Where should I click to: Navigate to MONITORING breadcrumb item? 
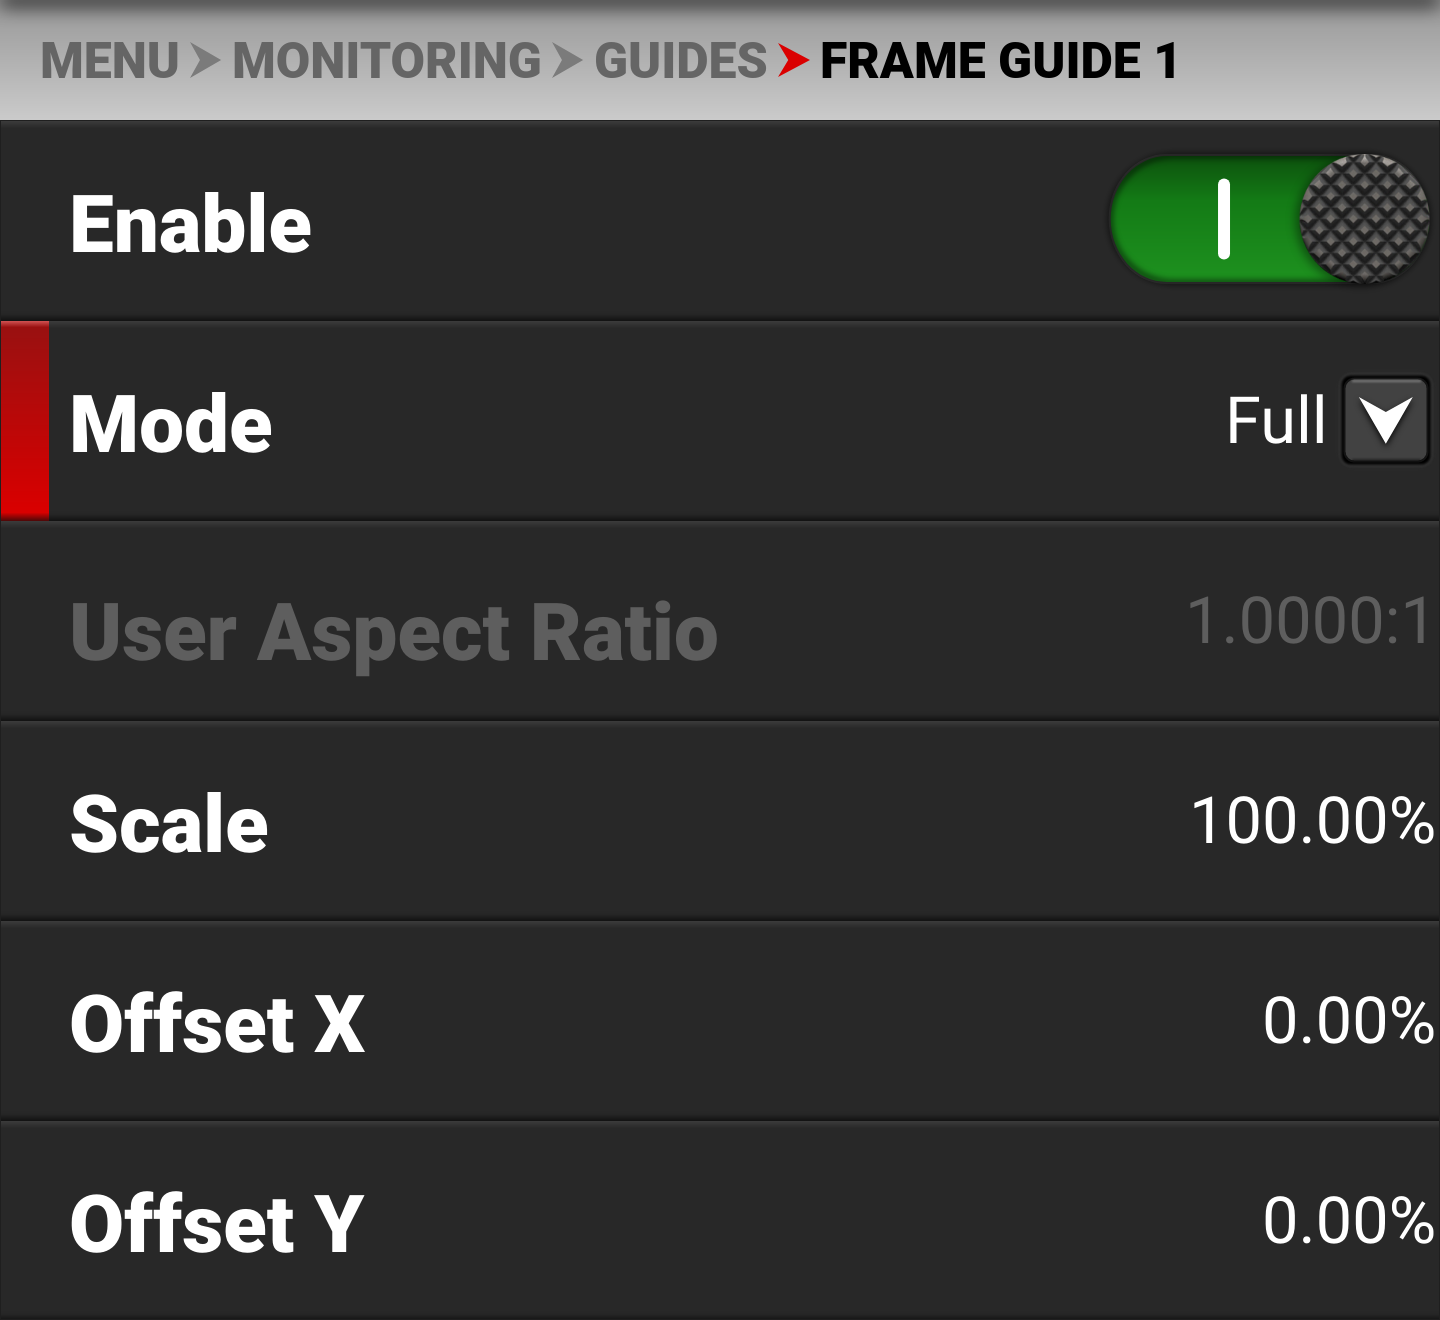pos(387,61)
